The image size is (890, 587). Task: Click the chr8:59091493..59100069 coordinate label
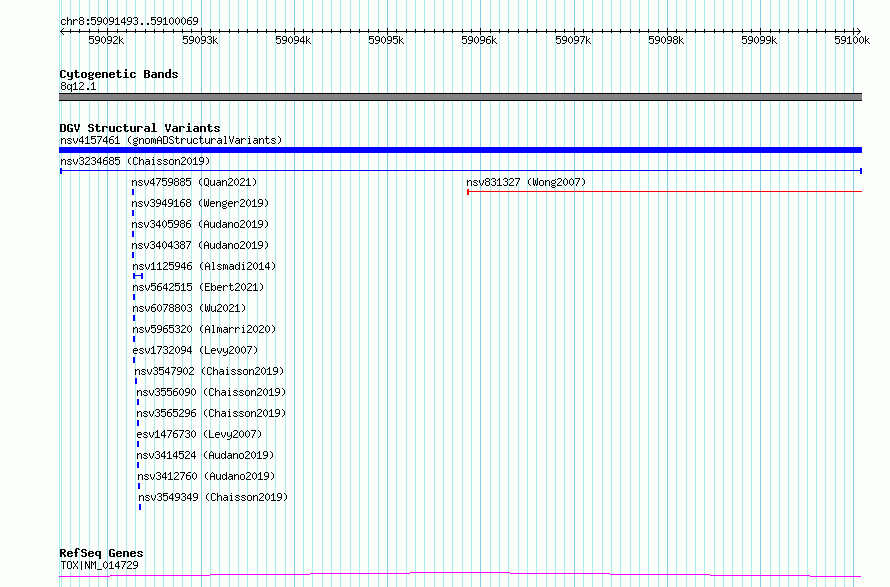point(129,21)
